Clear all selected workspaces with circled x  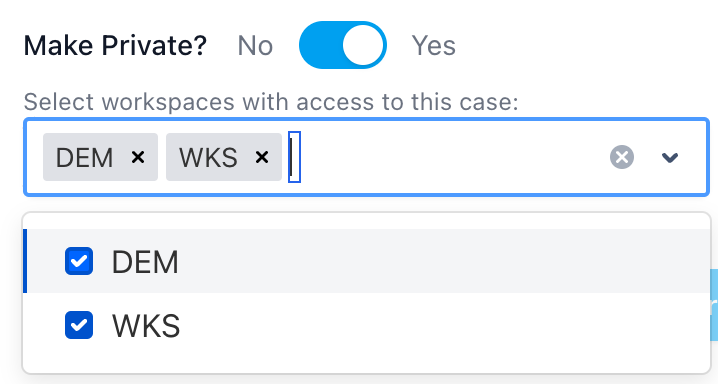[x=622, y=157]
